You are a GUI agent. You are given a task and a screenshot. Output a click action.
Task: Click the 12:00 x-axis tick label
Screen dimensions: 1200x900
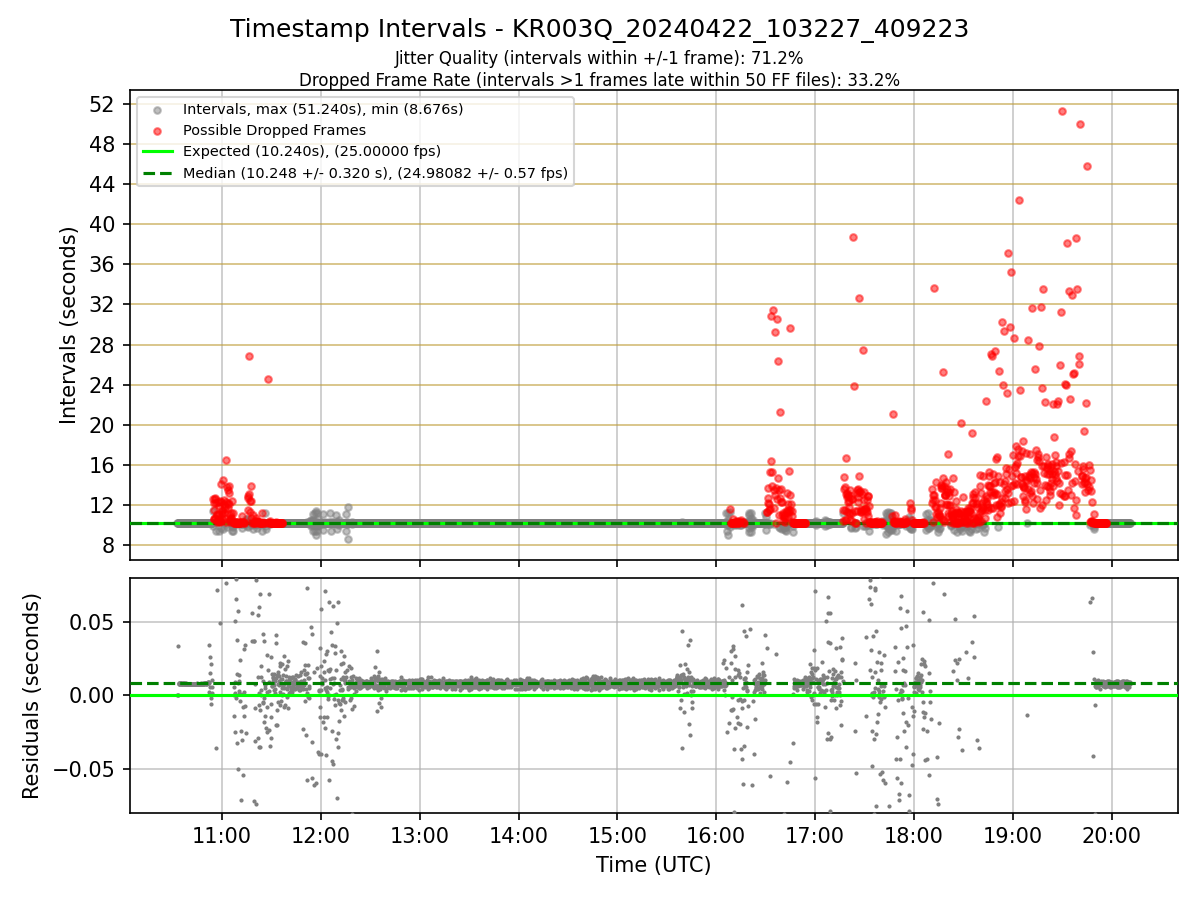[x=321, y=836]
